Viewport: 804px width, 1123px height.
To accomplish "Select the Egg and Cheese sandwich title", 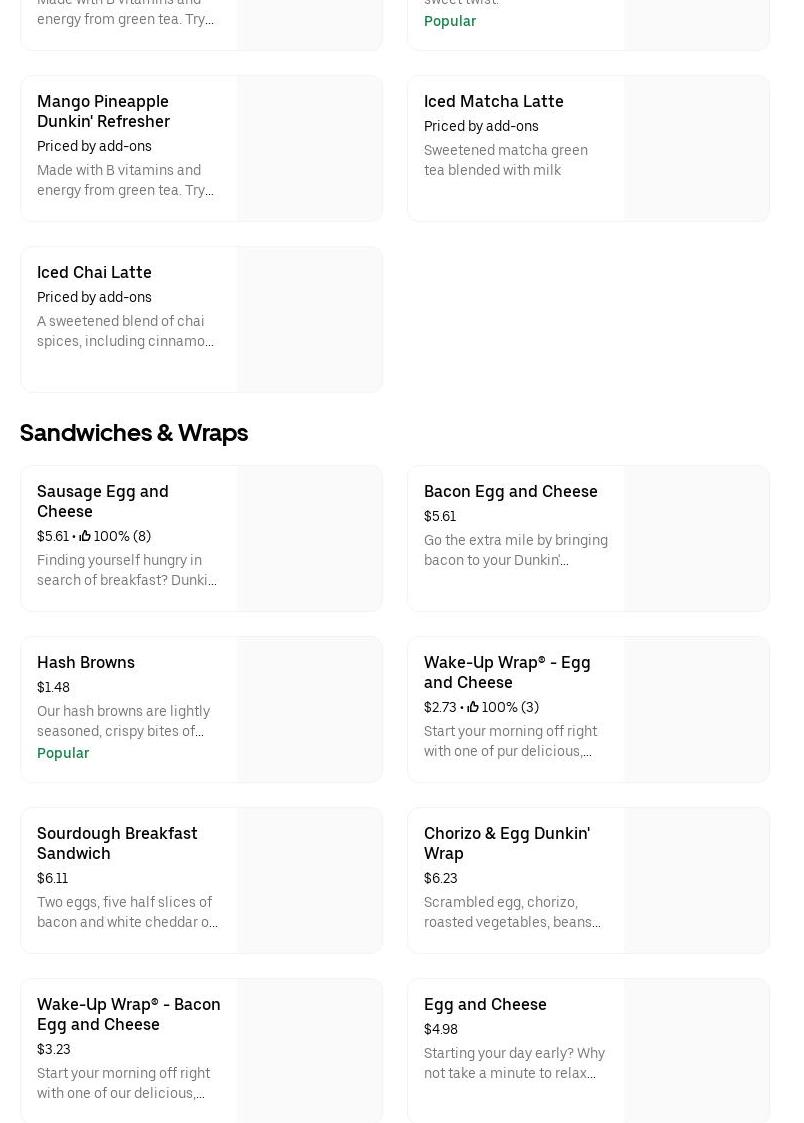I will point(485,1004).
